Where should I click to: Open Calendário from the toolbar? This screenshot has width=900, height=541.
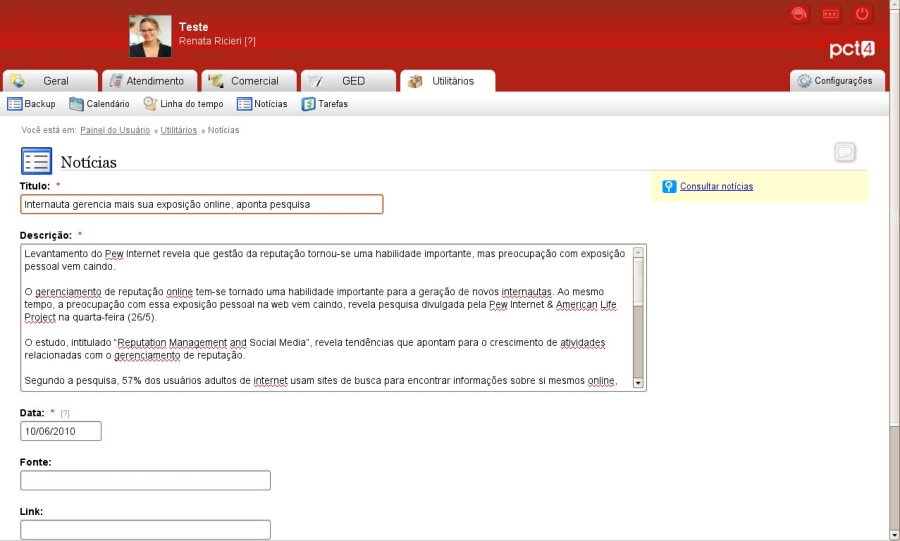(x=99, y=104)
